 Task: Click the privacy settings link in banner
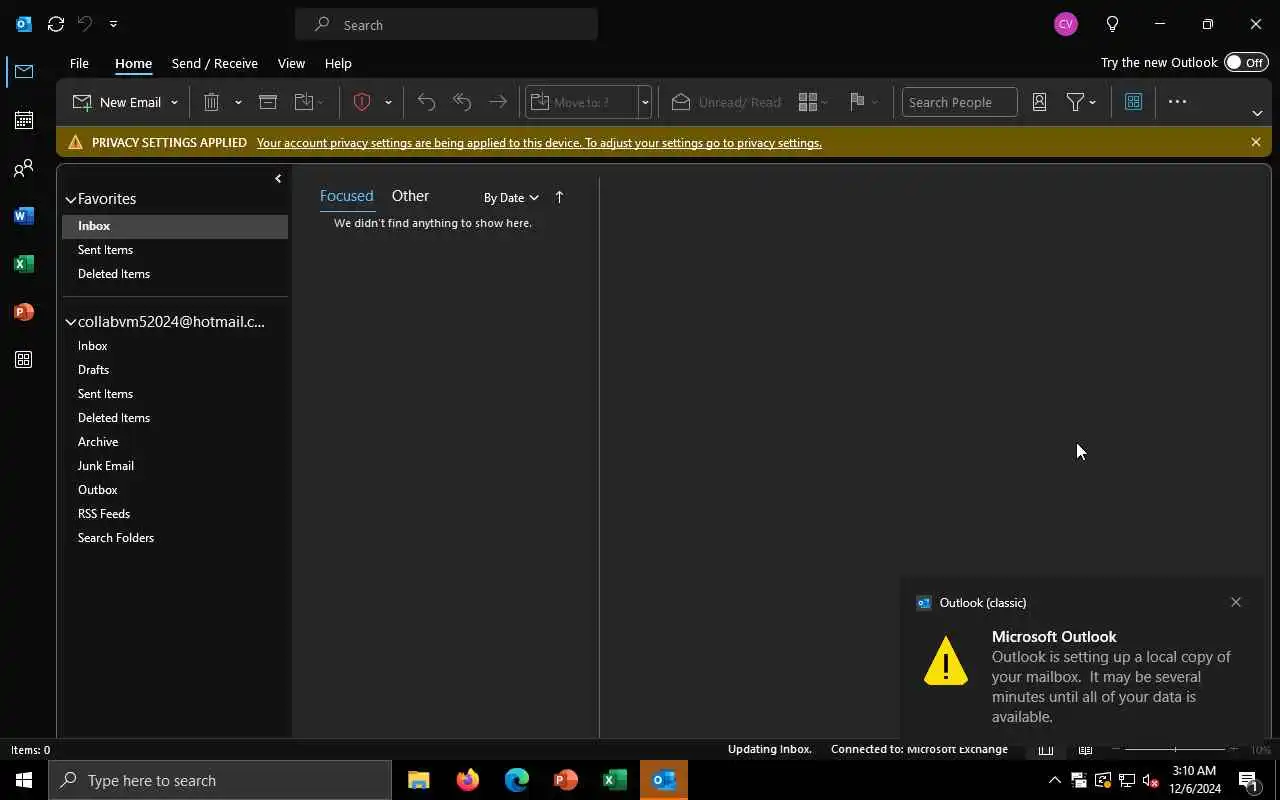coord(539,143)
